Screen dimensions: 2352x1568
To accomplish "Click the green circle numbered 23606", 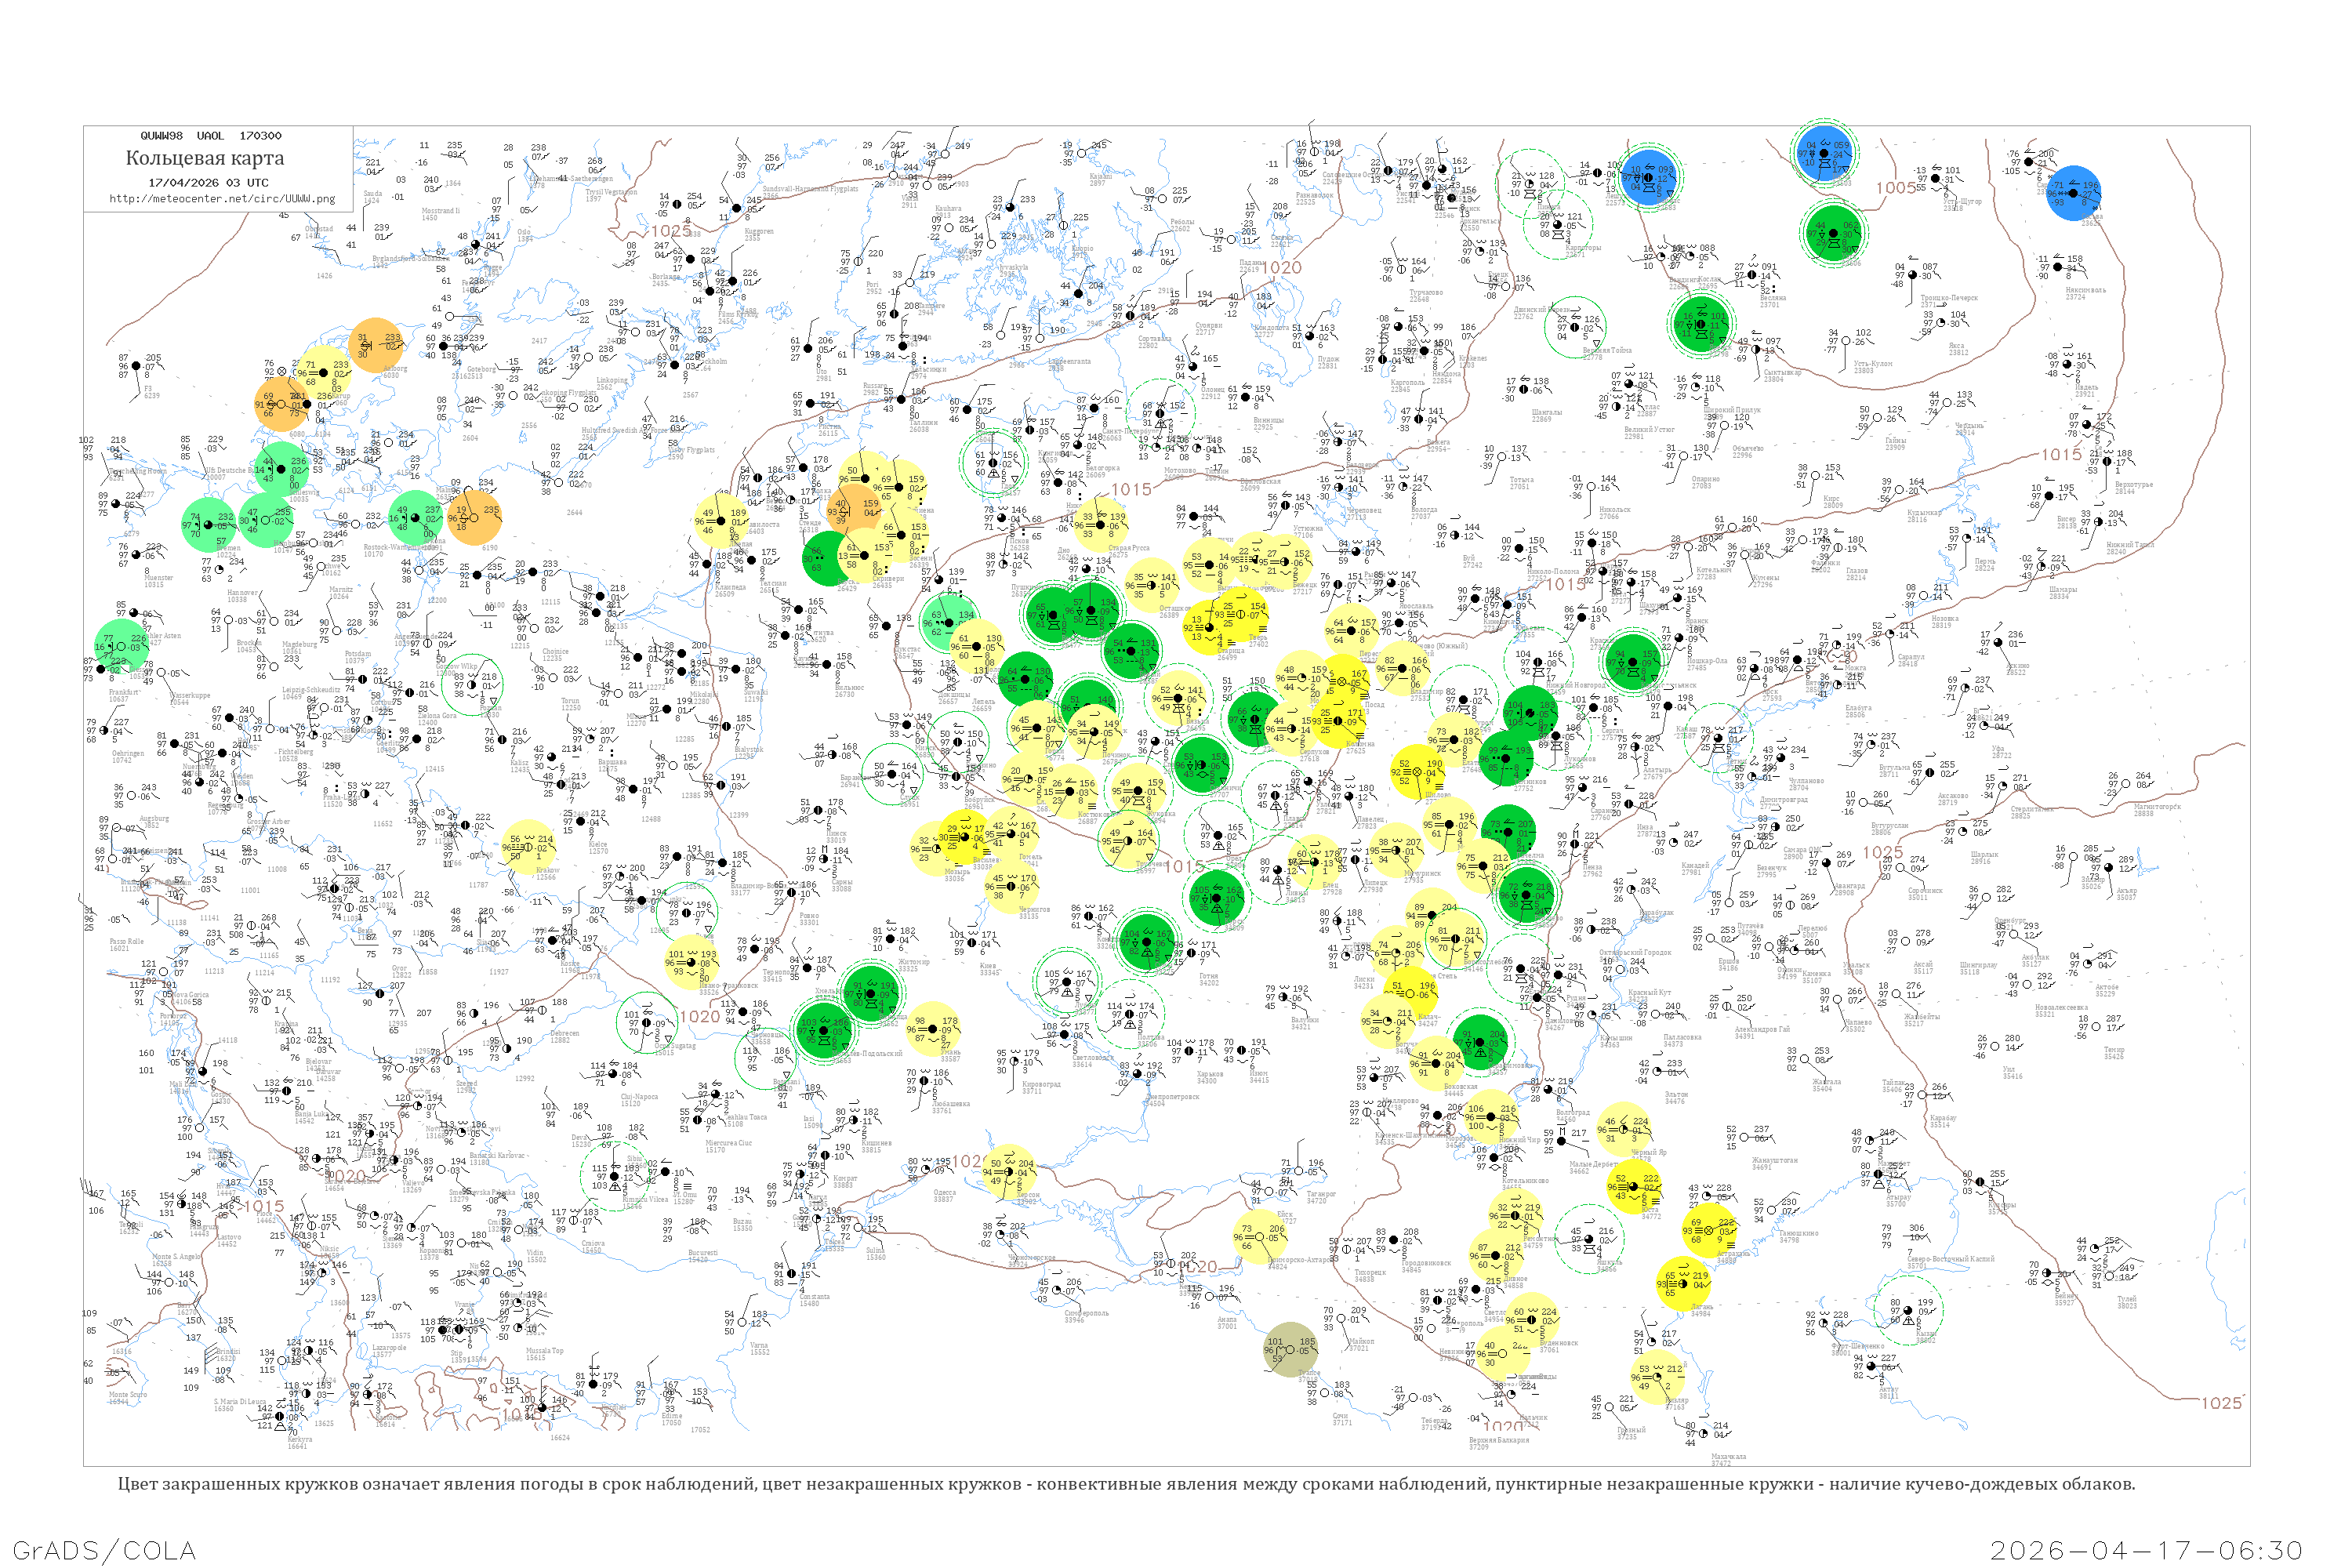I will click(1834, 234).
